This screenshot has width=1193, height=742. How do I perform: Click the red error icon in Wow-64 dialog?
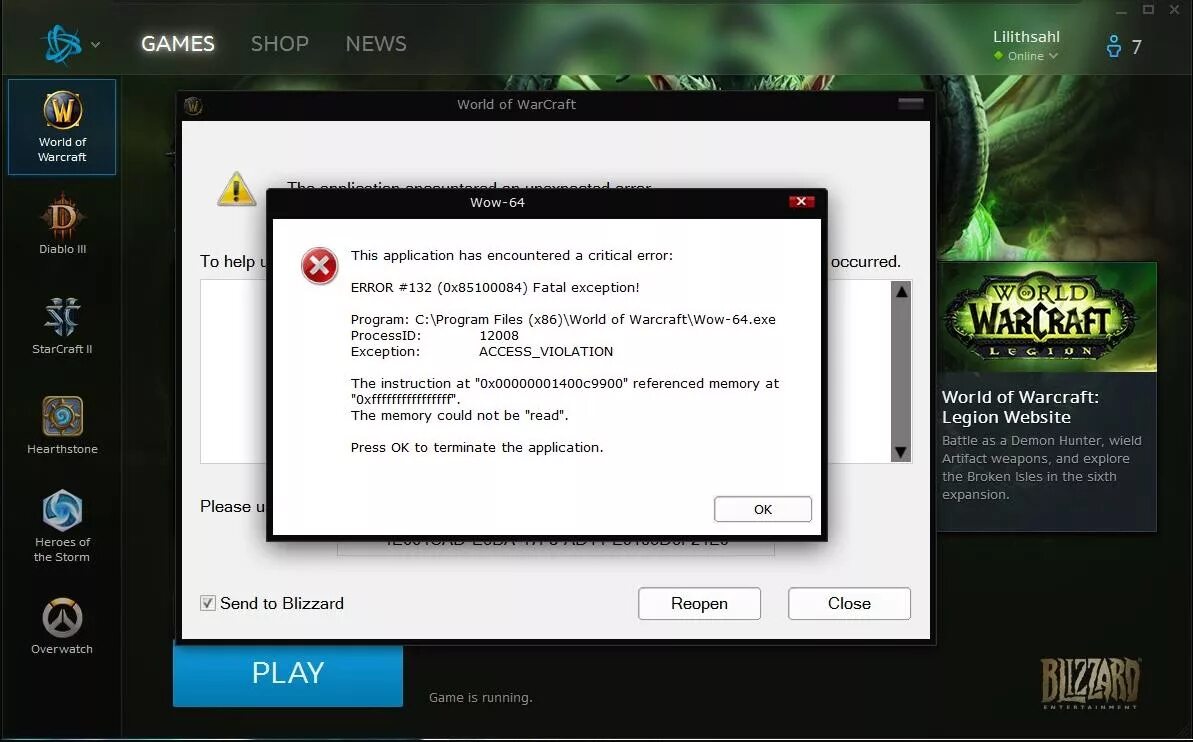coord(320,266)
